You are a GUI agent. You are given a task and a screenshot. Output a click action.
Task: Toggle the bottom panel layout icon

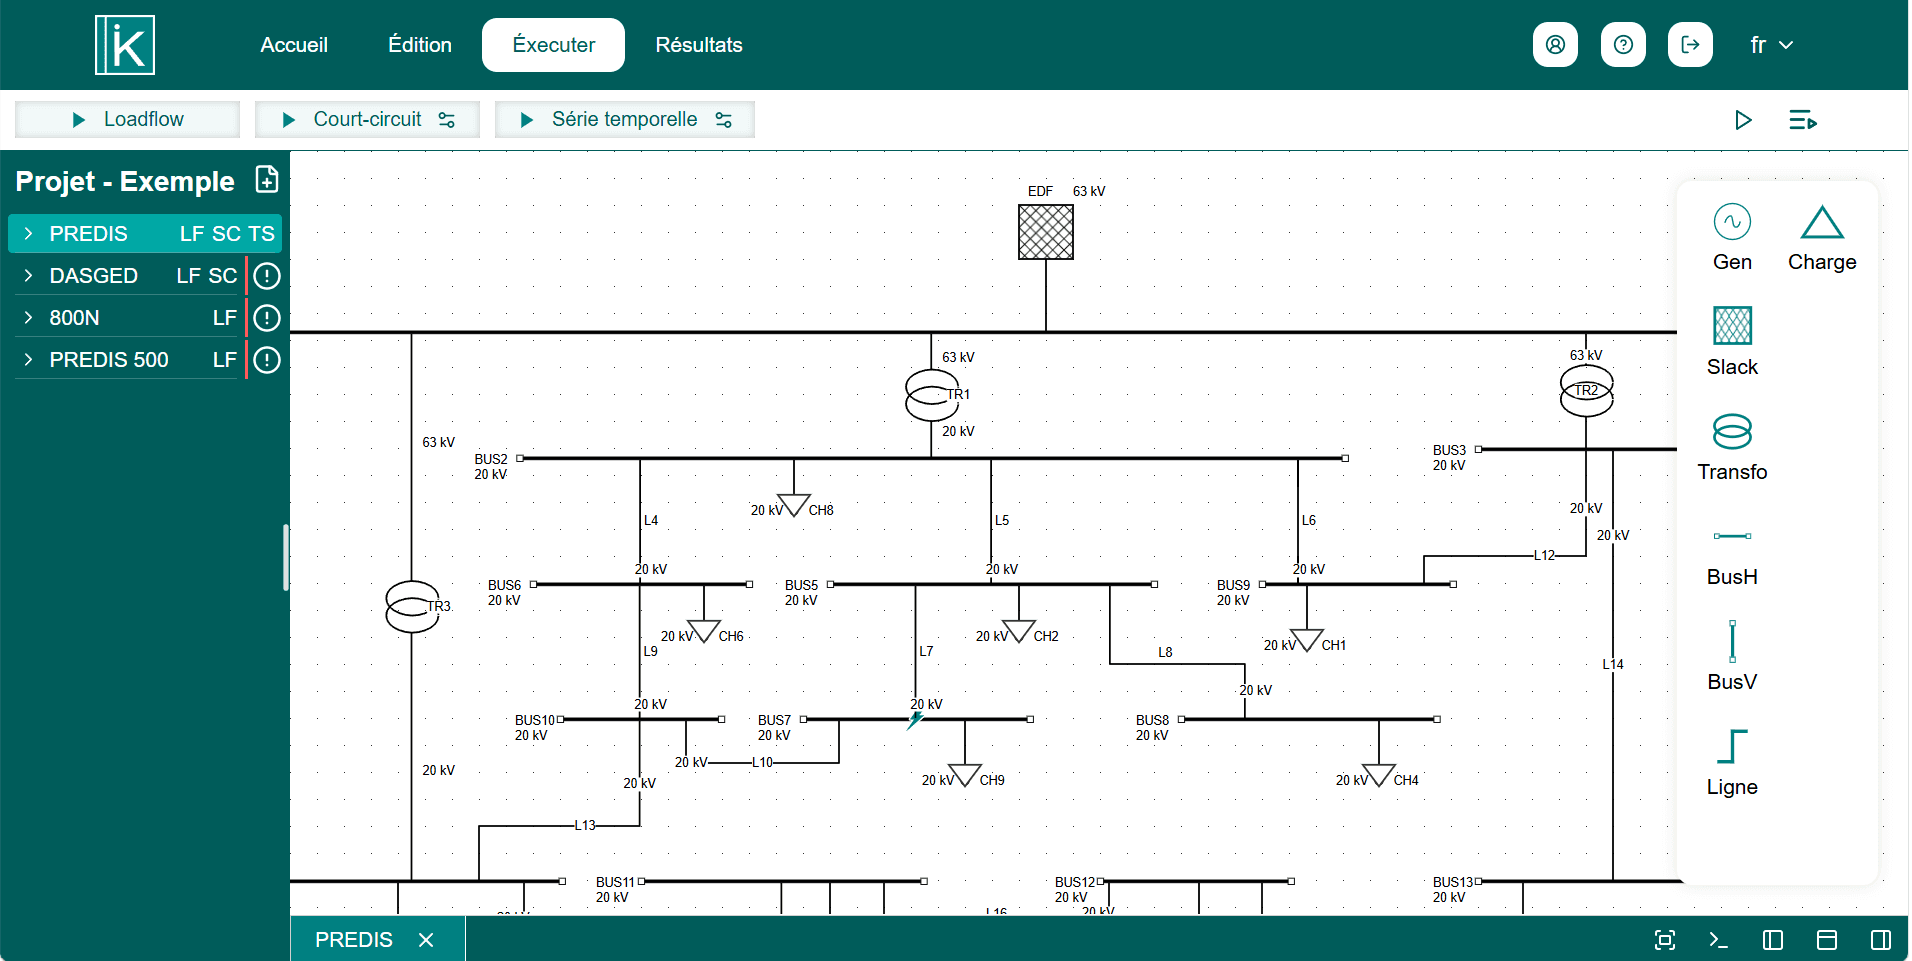pos(1827,940)
